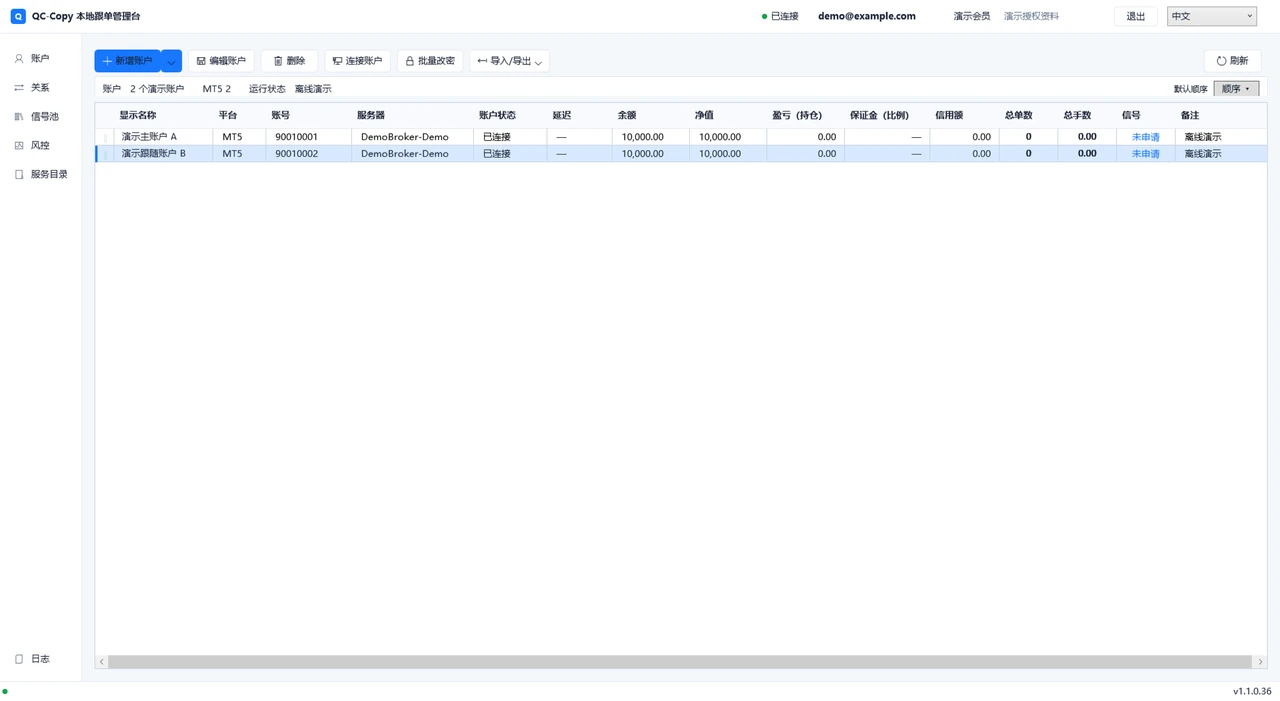This screenshot has height=701, width=1280.
Task: Go to the 账户 sidebar section
Action: tap(40, 59)
